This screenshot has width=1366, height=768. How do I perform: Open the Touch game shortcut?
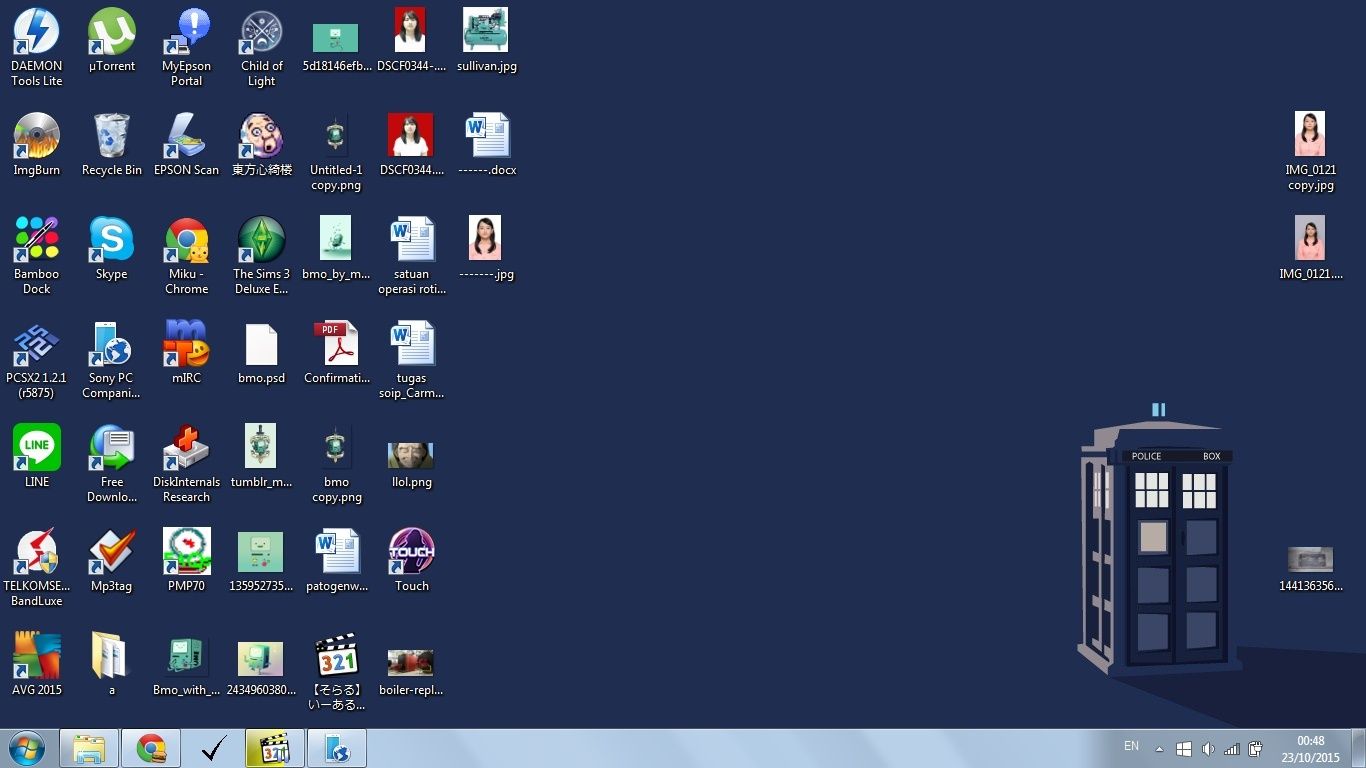[x=412, y=561]
